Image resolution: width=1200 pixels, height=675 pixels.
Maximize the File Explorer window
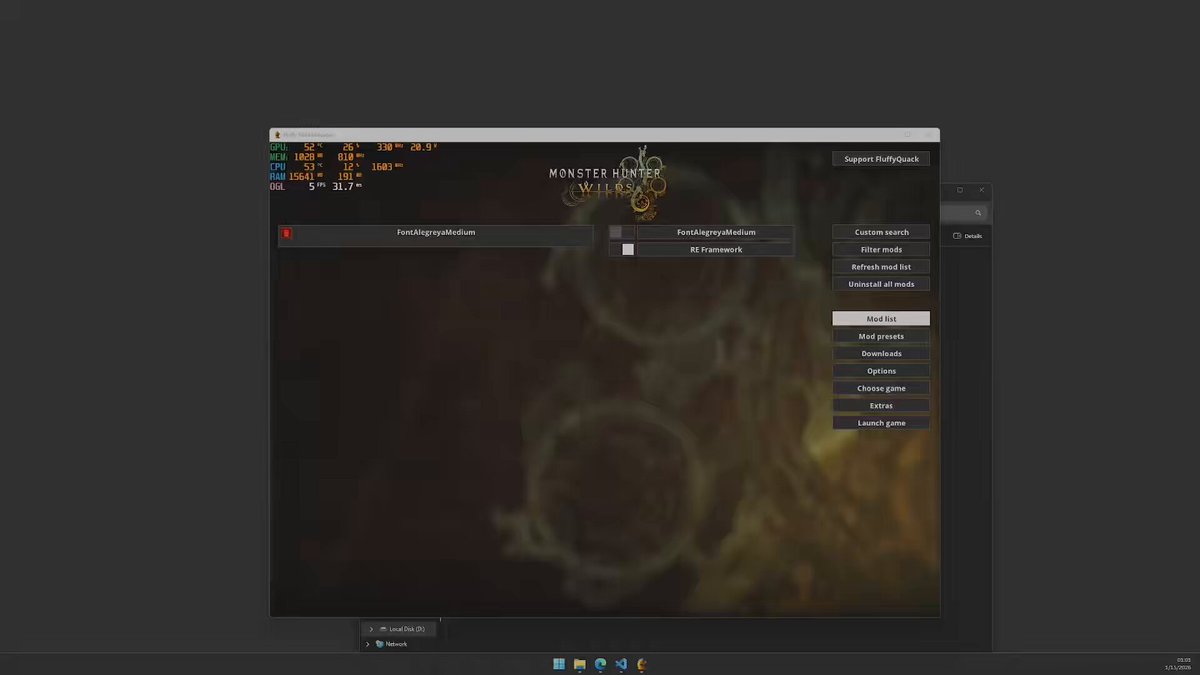(960, 190)
